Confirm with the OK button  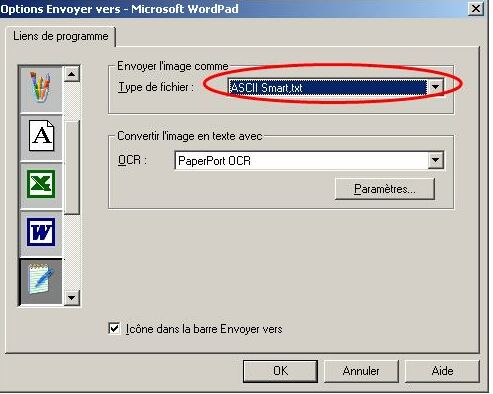pos(280,371)
